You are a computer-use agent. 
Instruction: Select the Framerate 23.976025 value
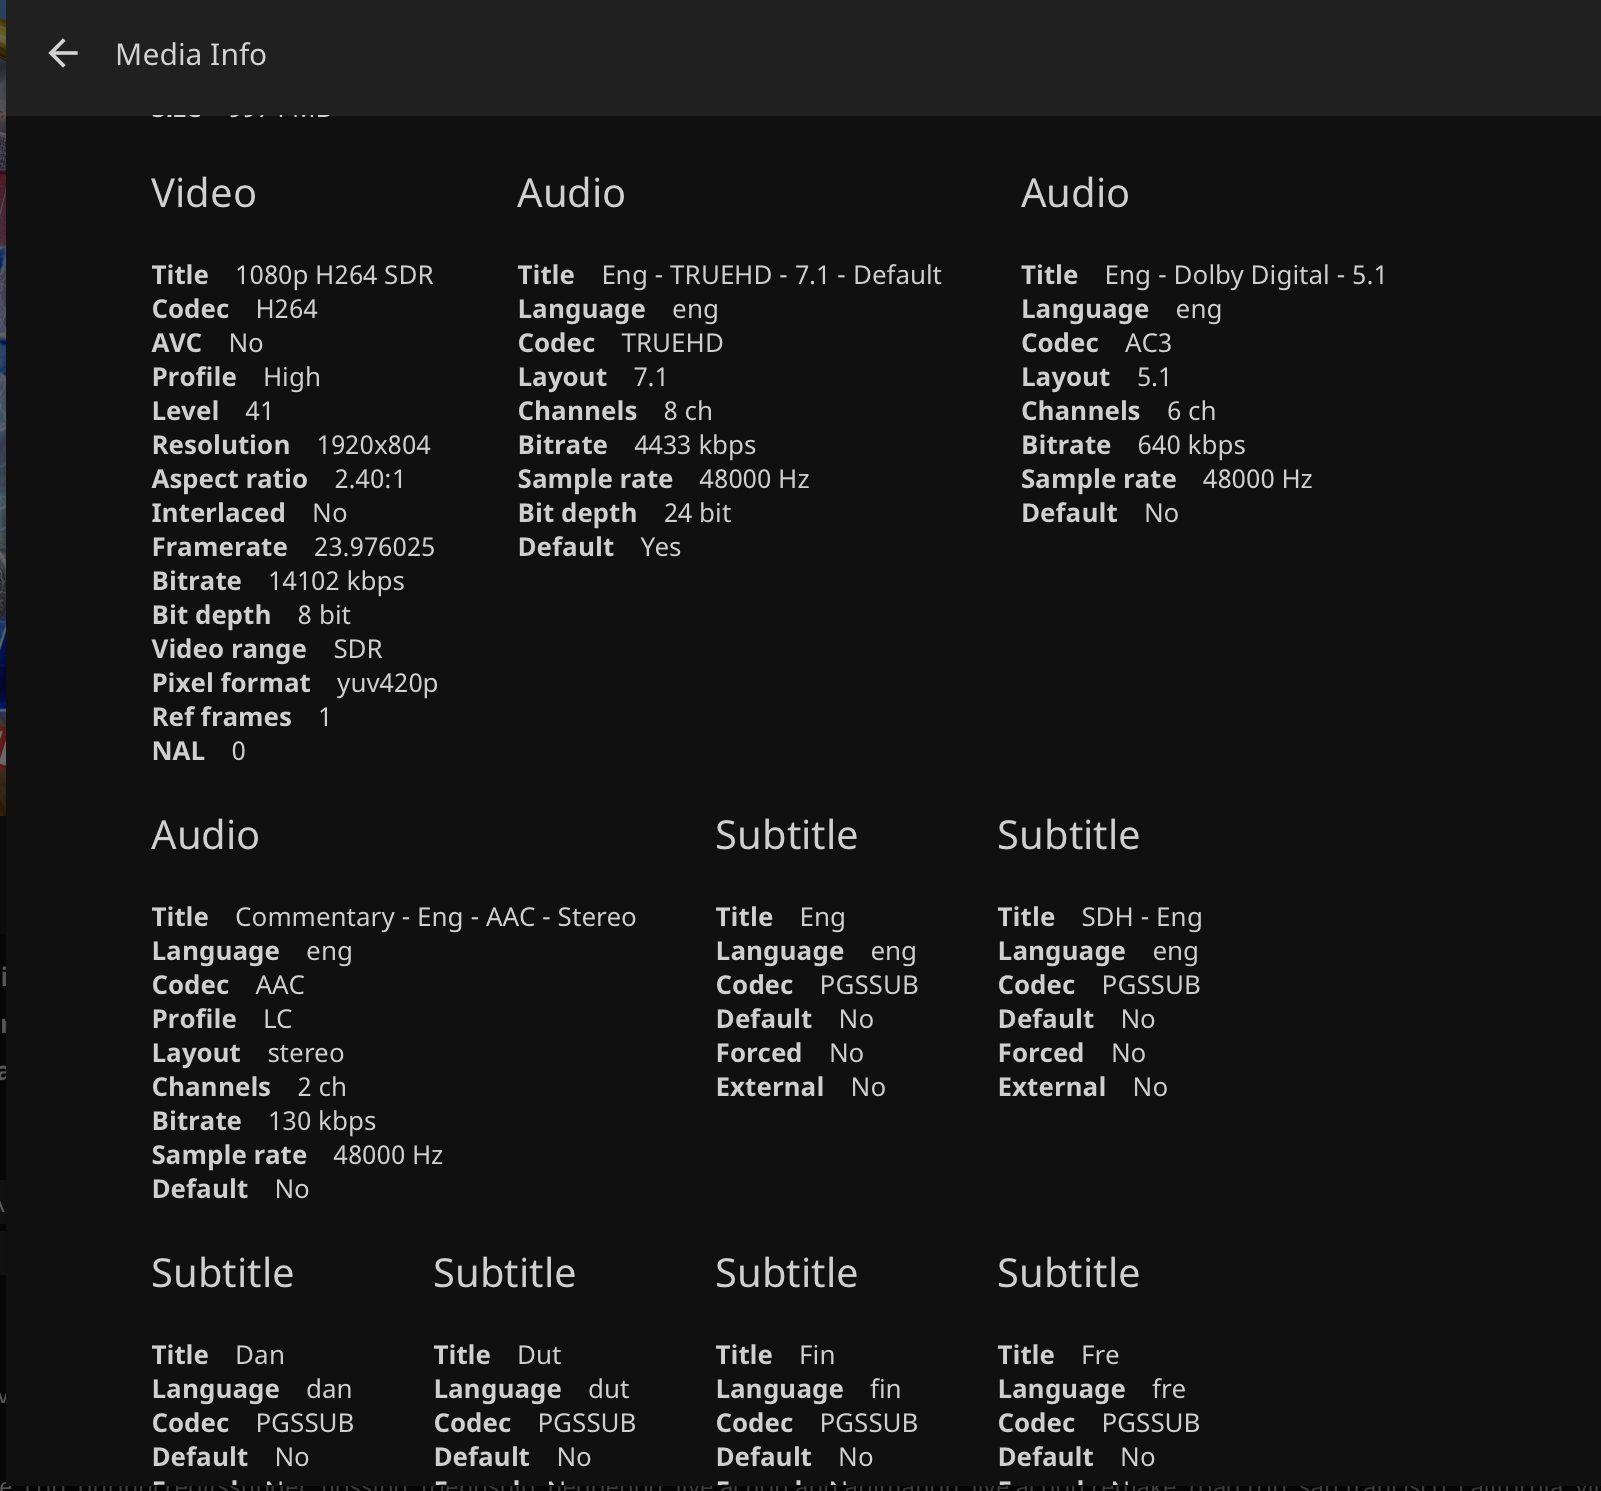373,546
